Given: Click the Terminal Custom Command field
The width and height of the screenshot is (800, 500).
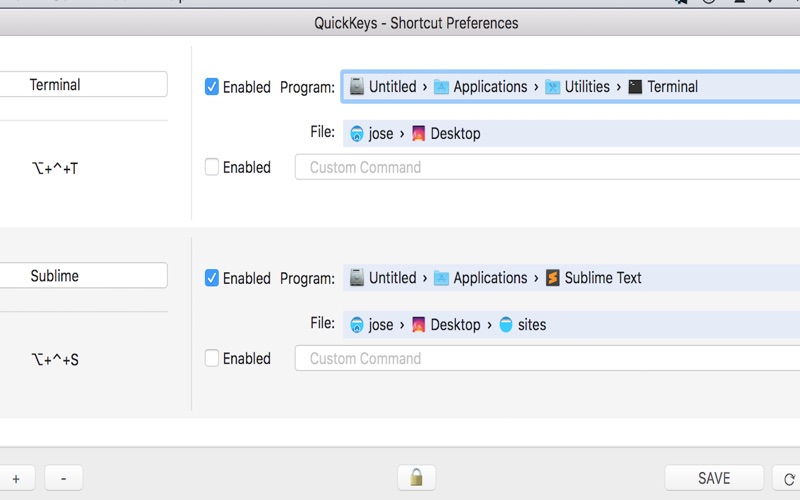Looking at the screenshot, I should 547,167.
